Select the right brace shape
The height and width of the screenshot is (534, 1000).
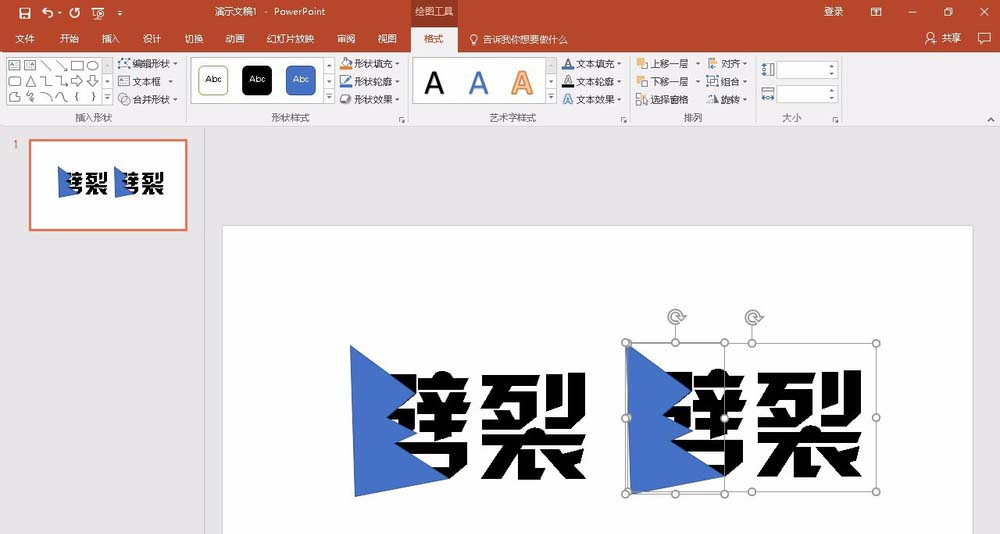(x=92, y=97)
